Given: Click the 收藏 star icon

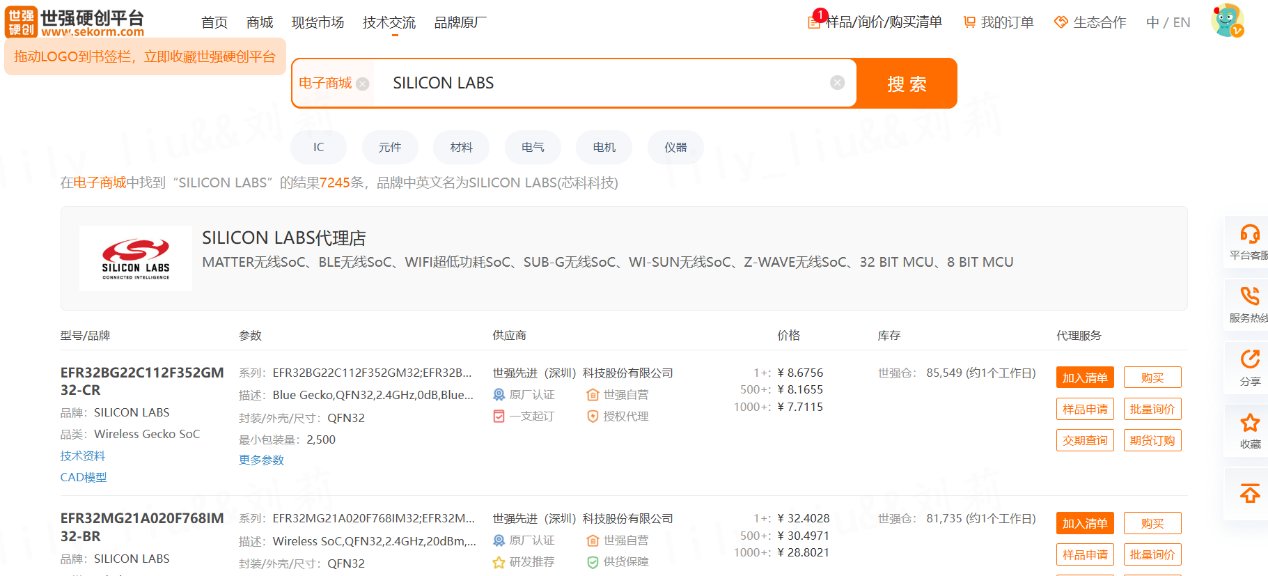Looking at the screenshot, I should pyautogui.click(x=1249, y=422).
